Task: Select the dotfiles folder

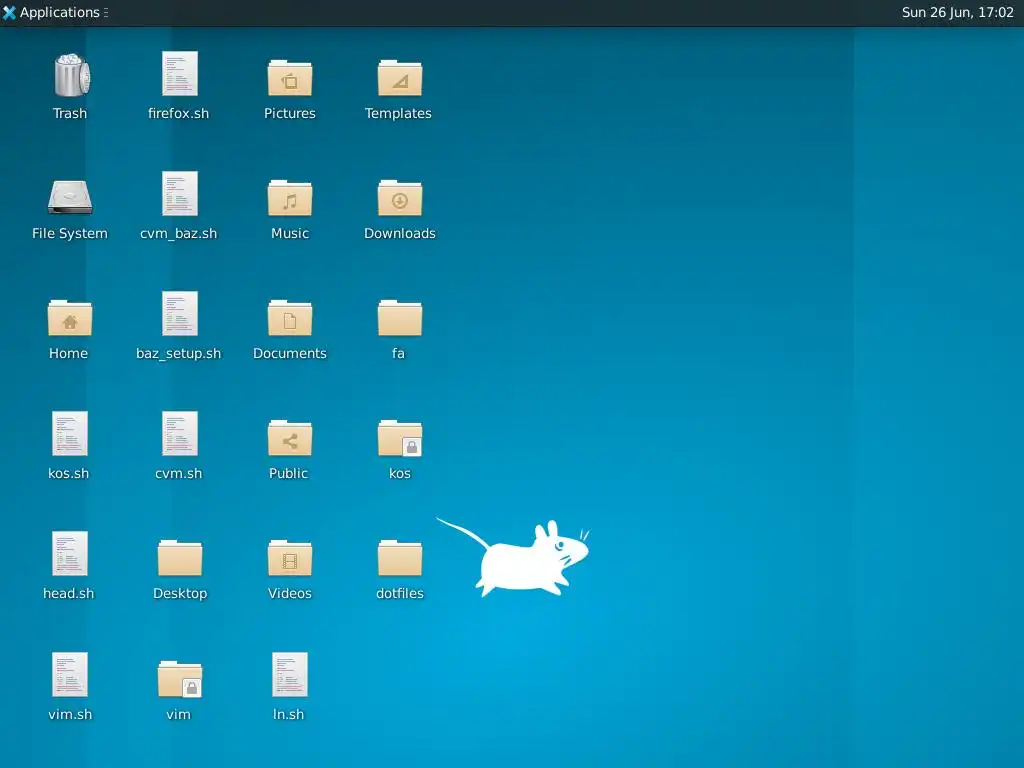Action: (400, 558)
